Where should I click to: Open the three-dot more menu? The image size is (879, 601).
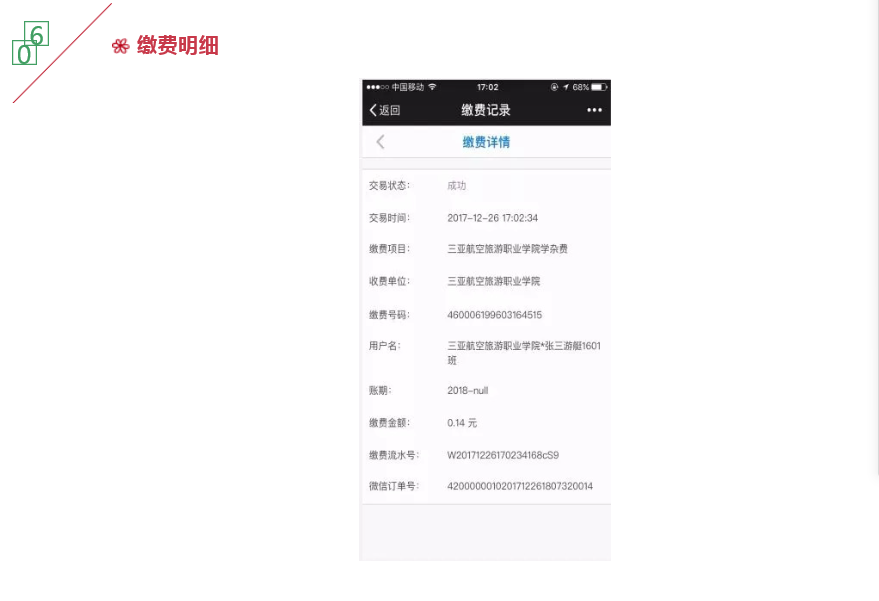595,110
